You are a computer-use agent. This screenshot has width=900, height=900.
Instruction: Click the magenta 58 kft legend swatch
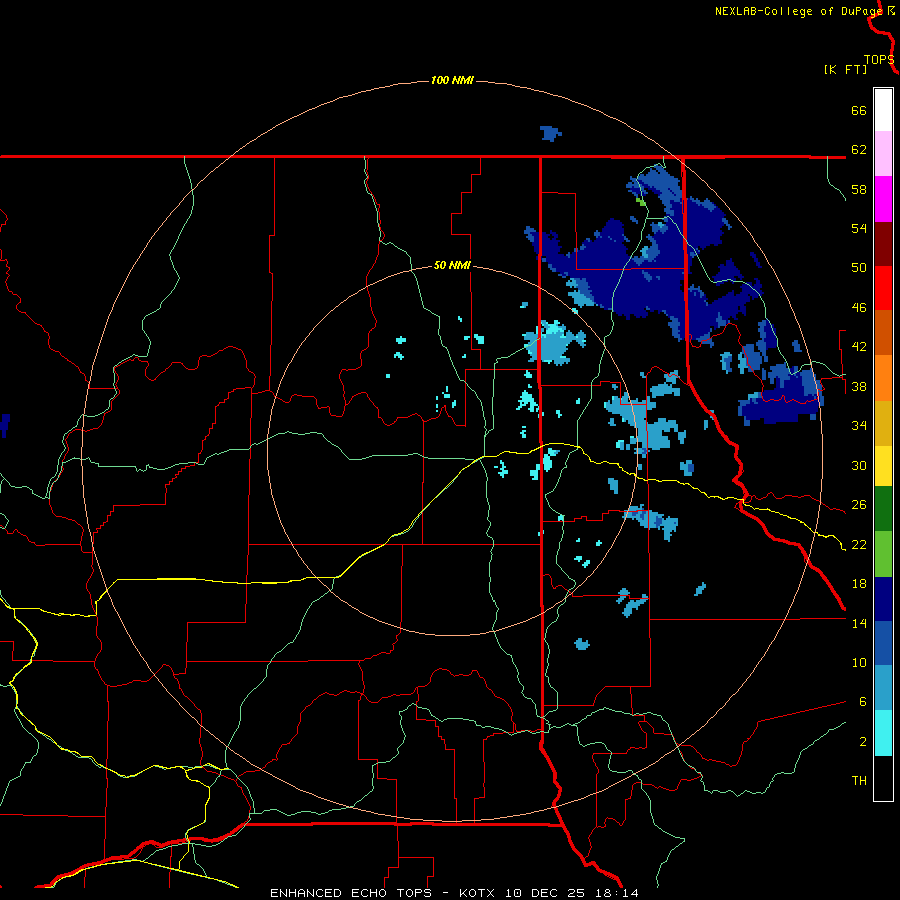click(883, 199)
